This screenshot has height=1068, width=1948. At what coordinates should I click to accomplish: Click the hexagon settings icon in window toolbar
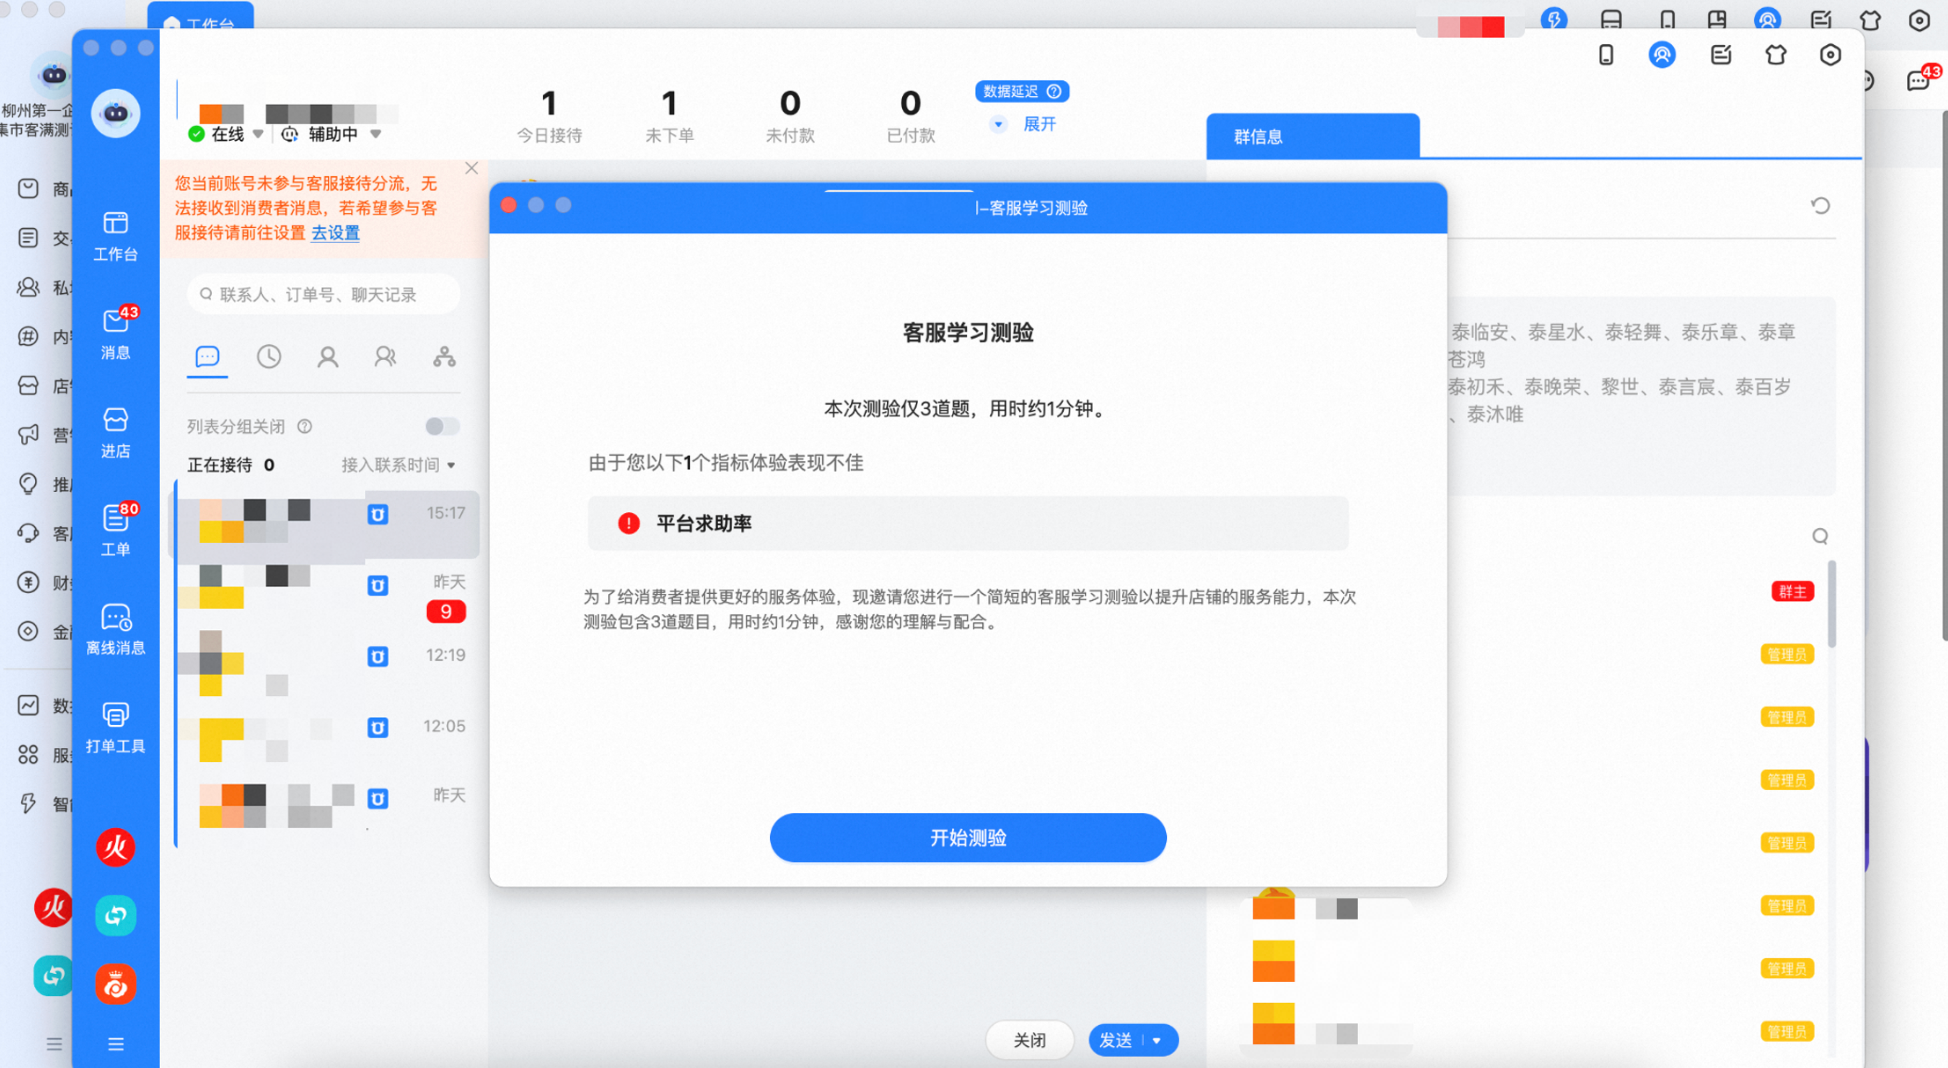click(1830, 55)
